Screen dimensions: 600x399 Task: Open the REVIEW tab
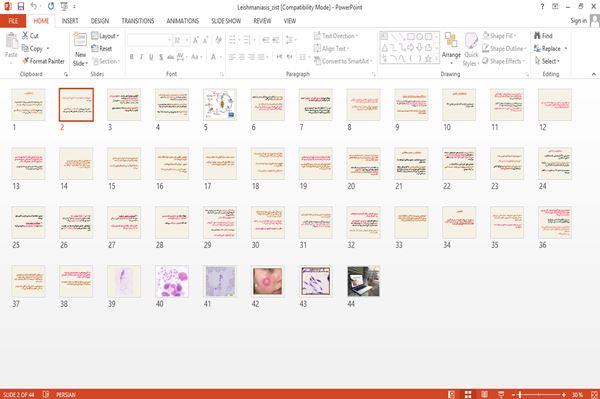point(262,21)
